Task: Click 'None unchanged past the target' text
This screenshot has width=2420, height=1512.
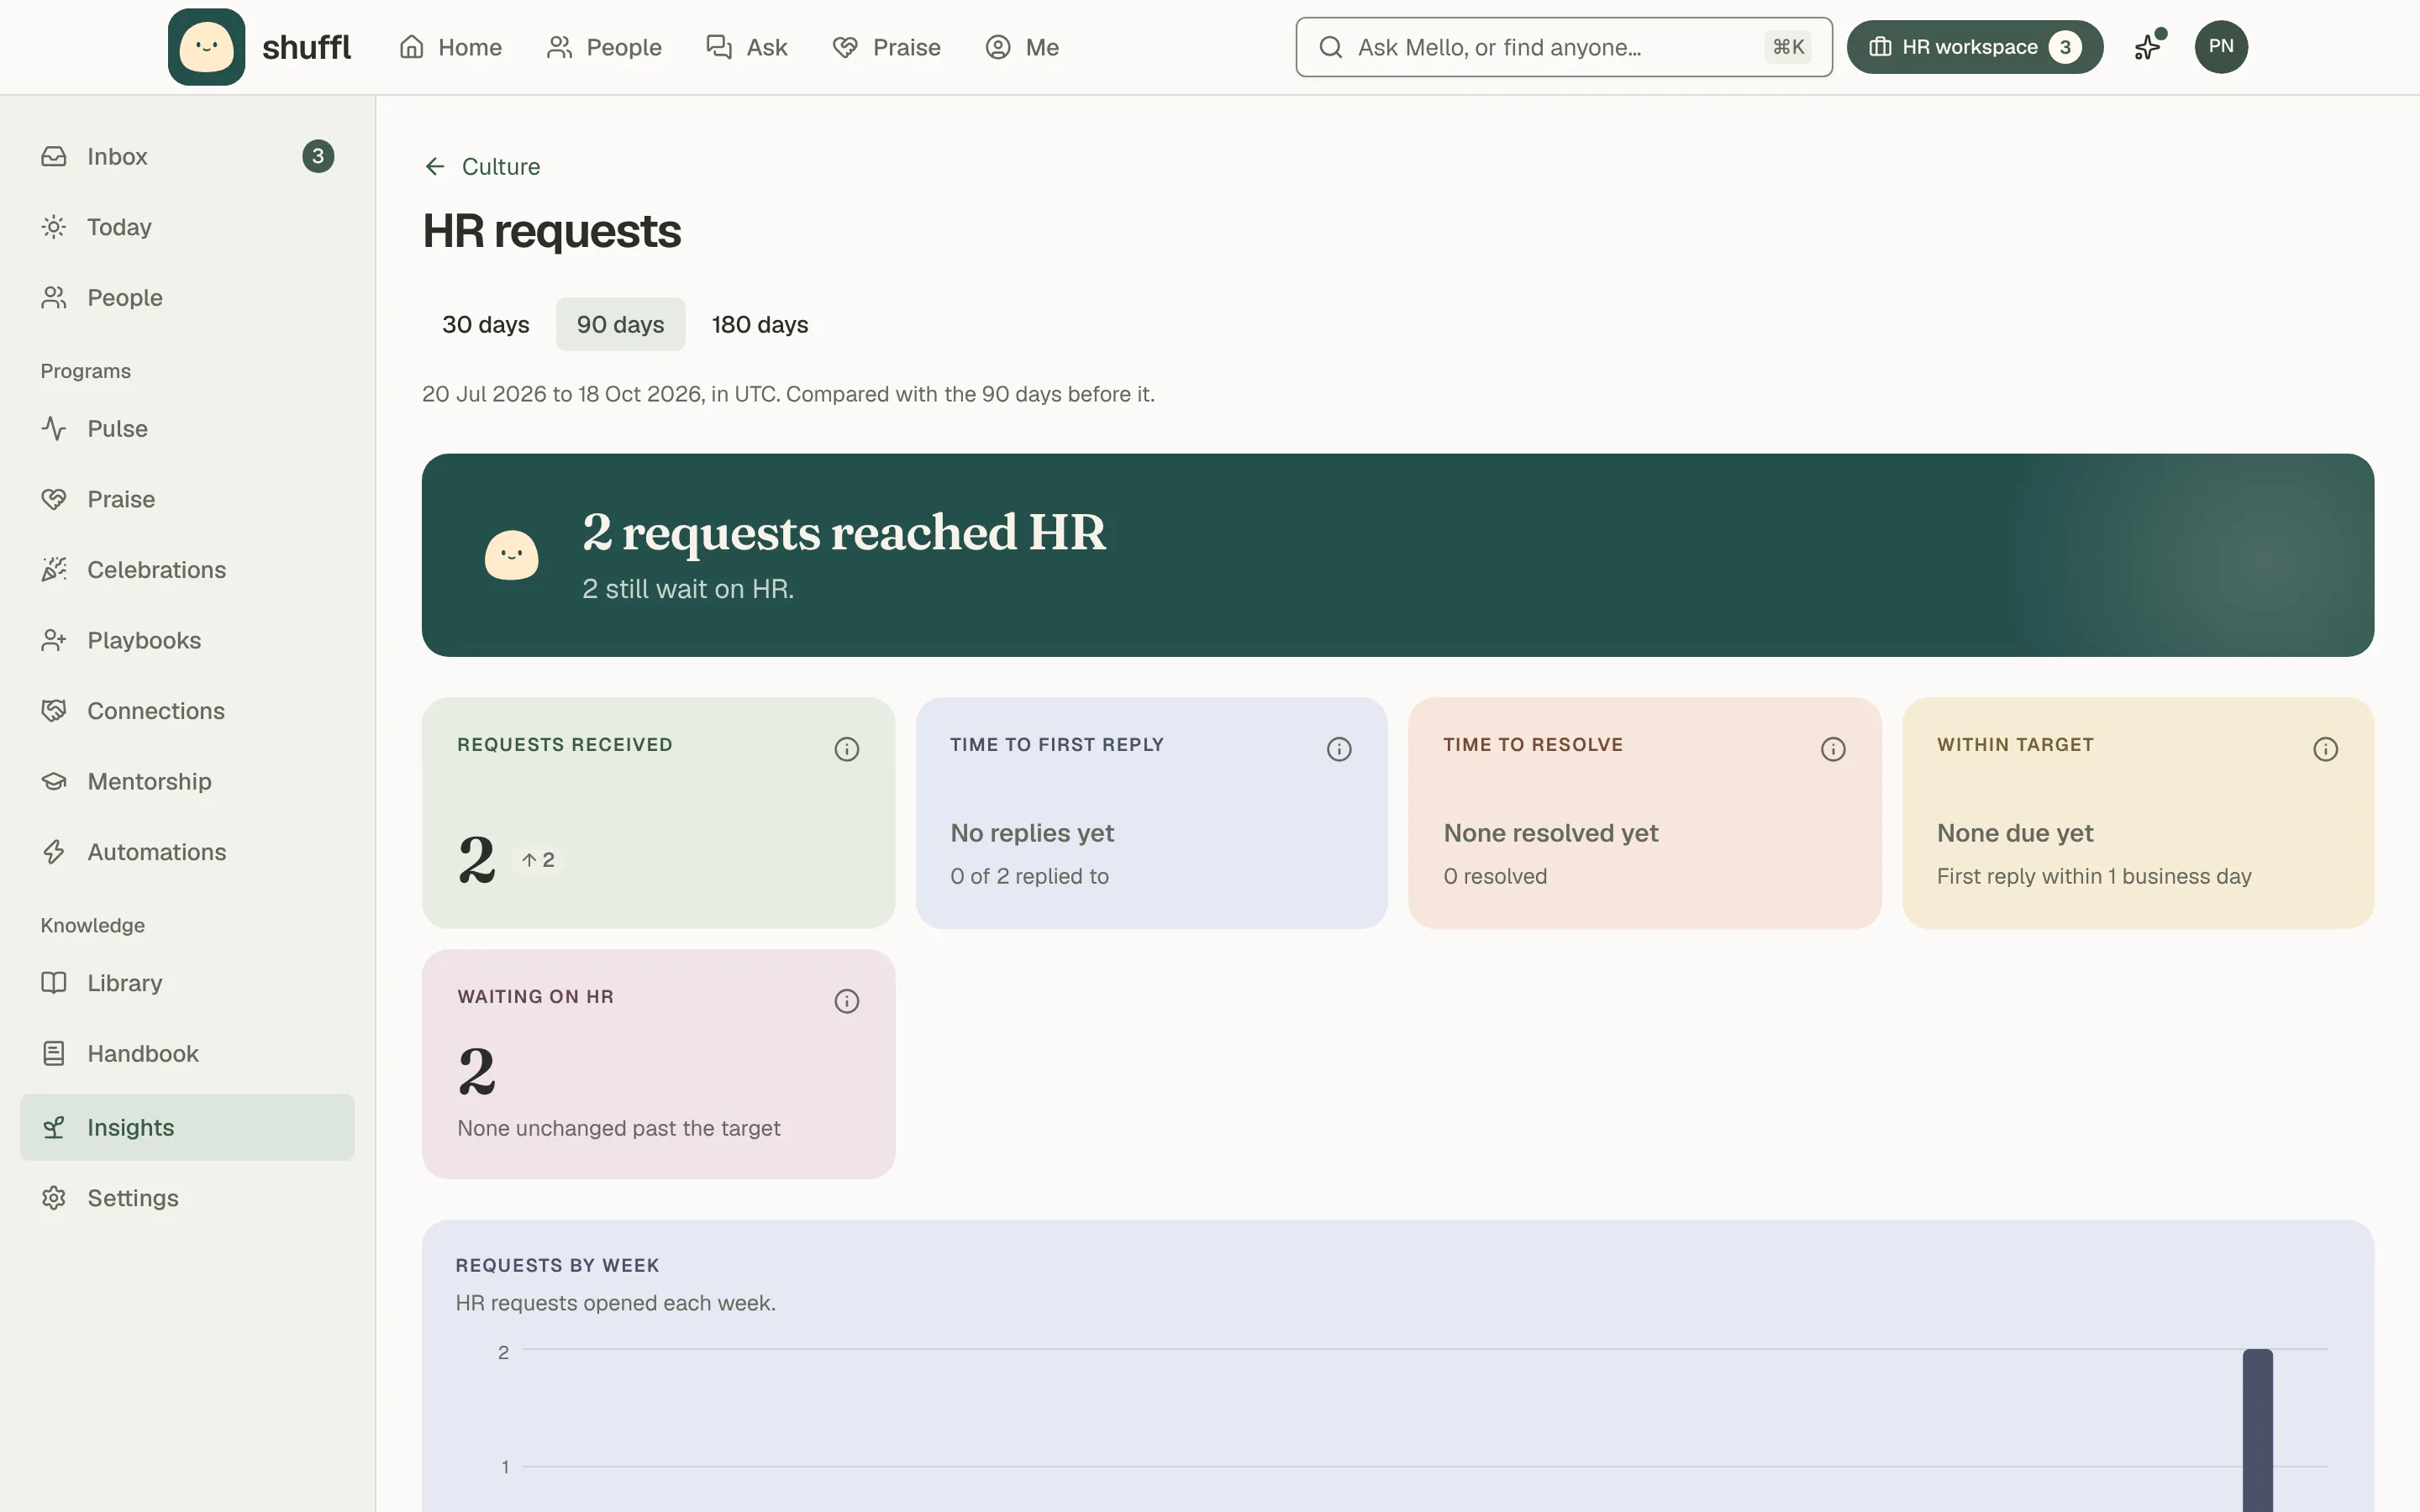Action: point(618,1128)
